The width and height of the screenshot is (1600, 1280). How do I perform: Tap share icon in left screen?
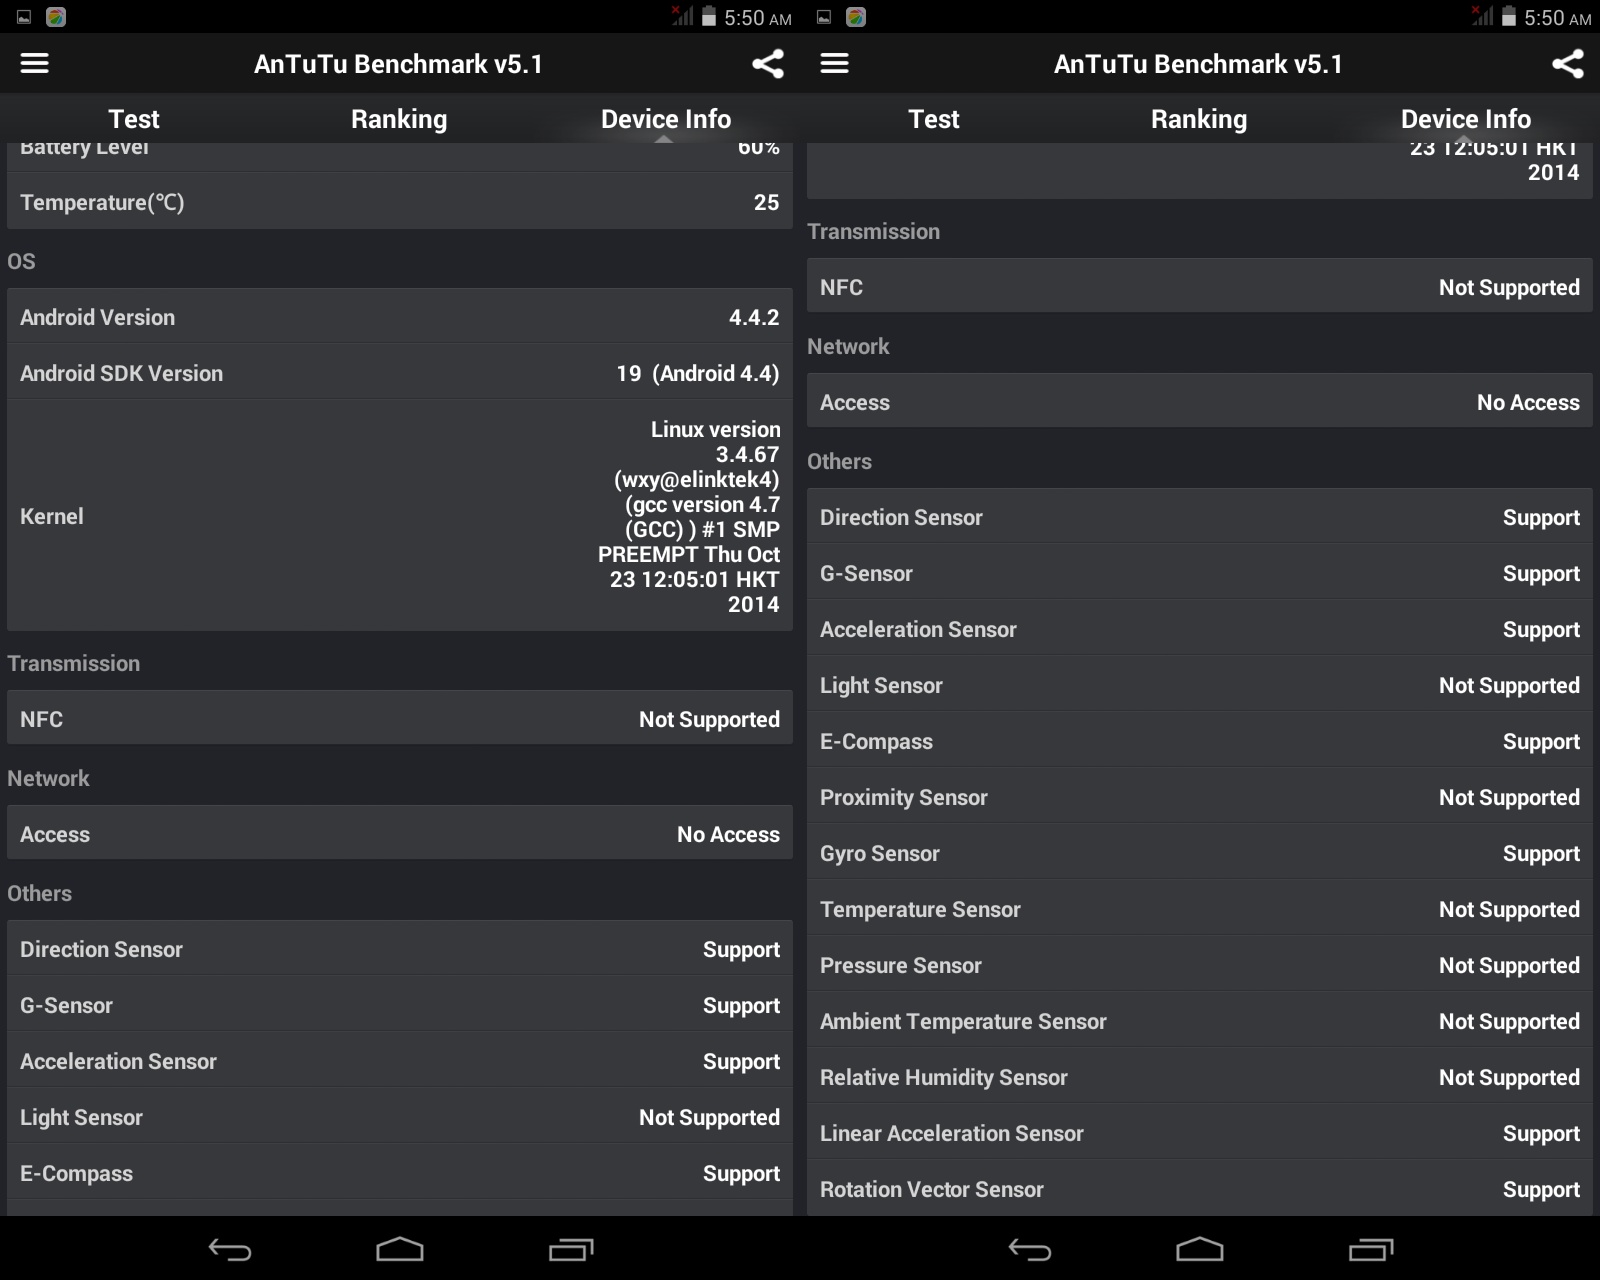[767, 64]
